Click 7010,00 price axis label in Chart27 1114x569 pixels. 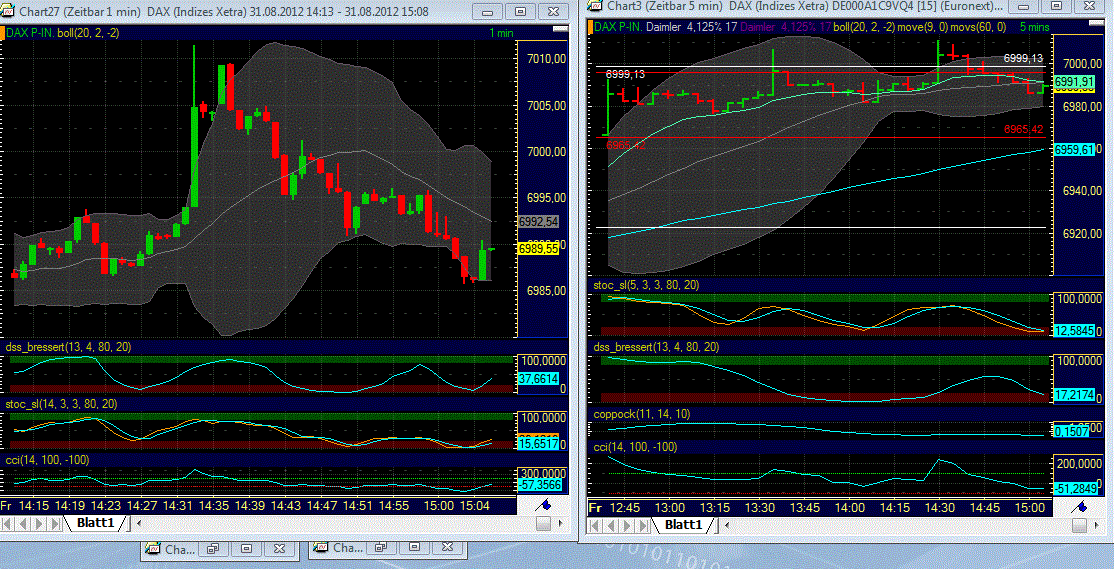(547, 59)
